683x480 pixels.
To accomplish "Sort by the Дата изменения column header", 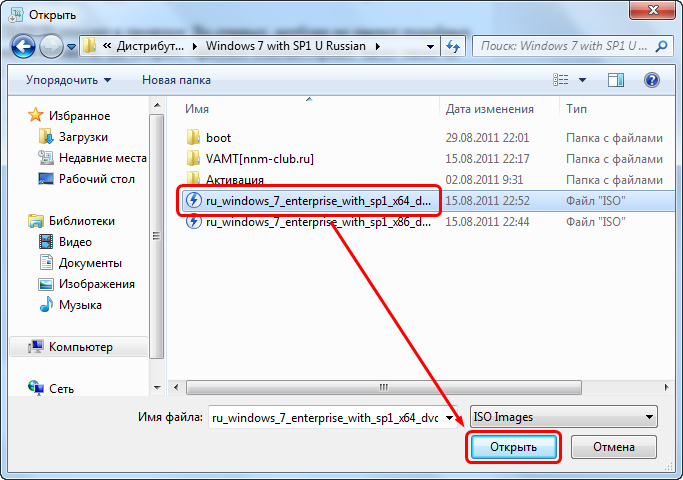I will pos(489,109).
